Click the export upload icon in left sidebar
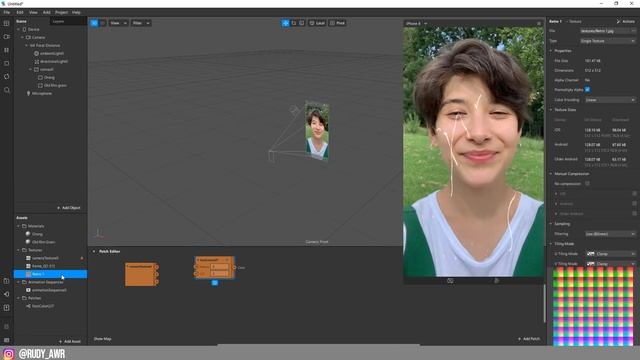 7,308
